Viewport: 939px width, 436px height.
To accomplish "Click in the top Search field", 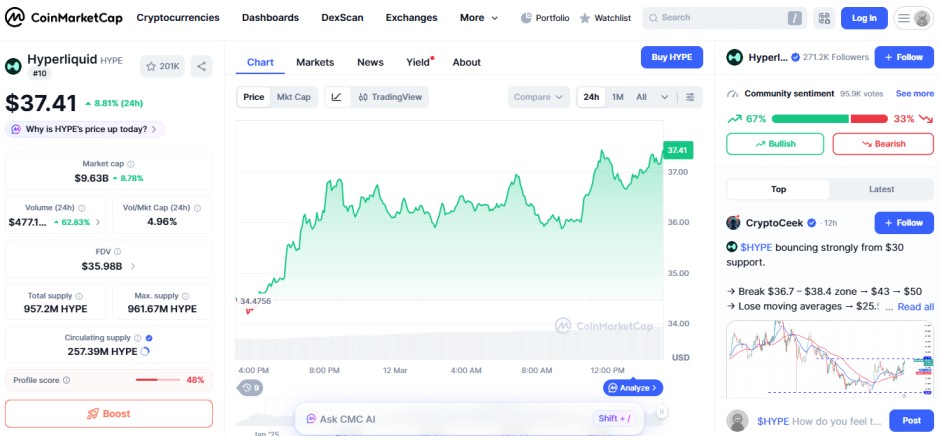I will coord(724,18).
